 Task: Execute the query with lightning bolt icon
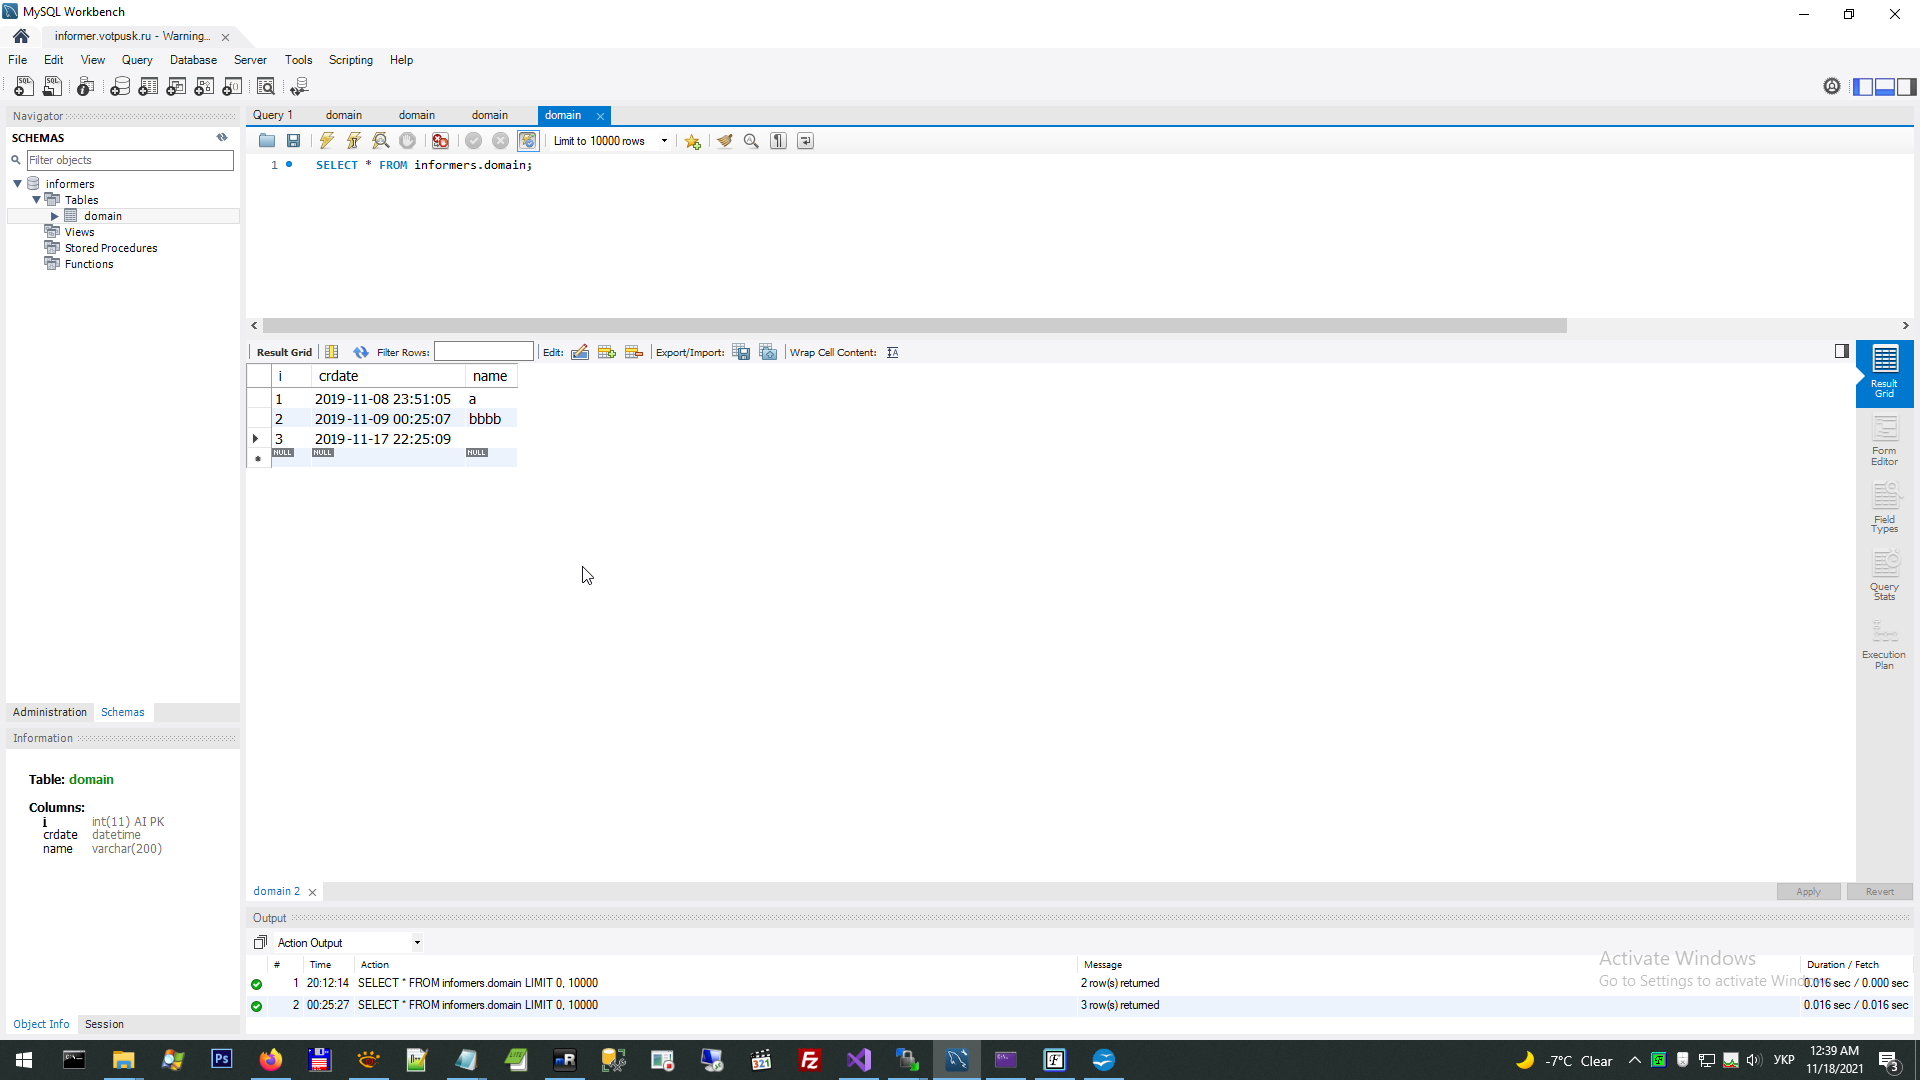coord(327,141)
